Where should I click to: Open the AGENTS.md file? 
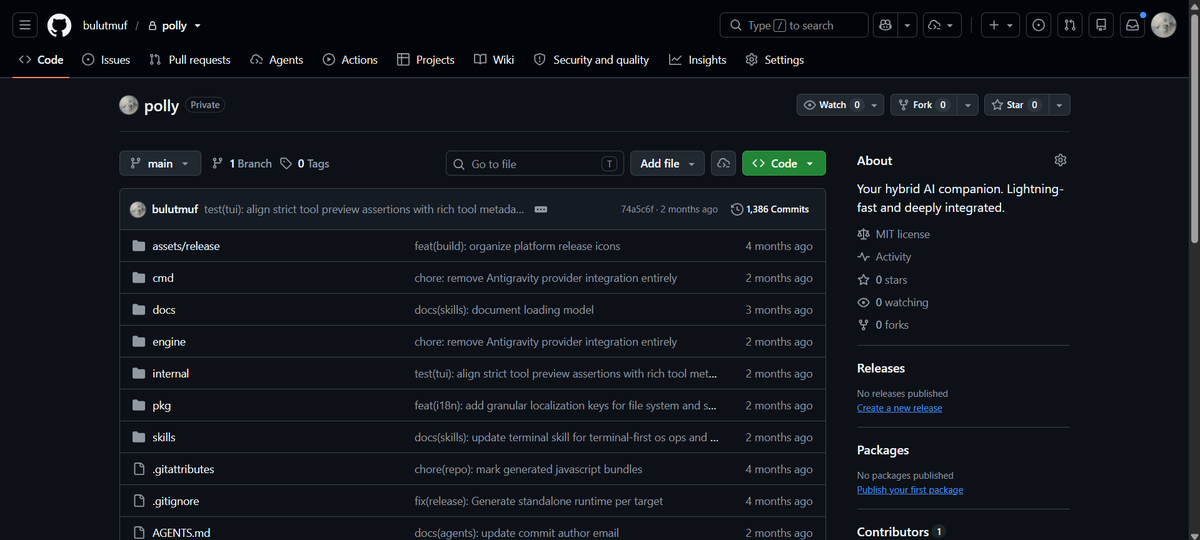point(181,533)
